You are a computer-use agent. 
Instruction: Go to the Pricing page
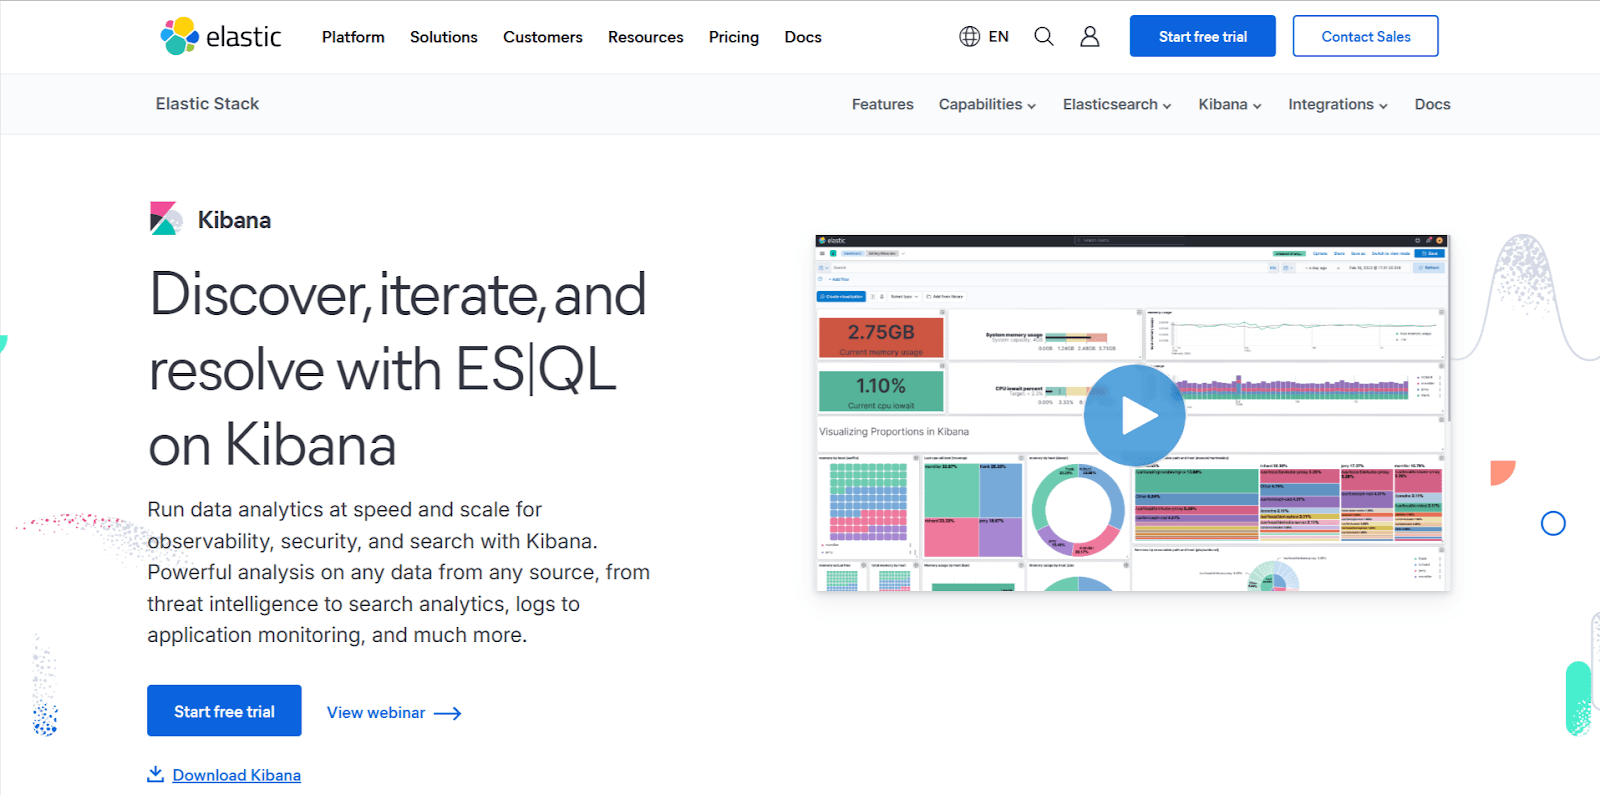734,37
